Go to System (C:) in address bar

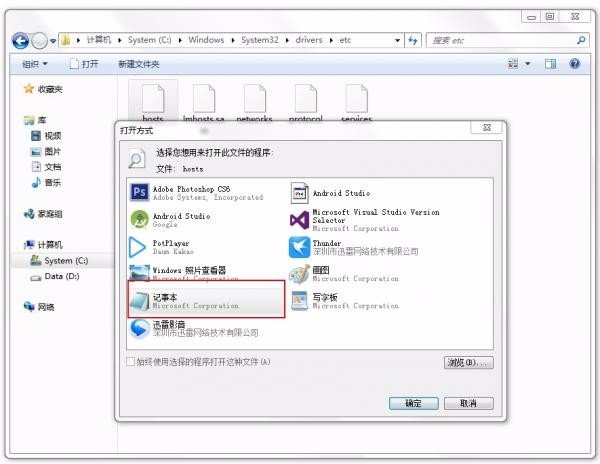150,40
